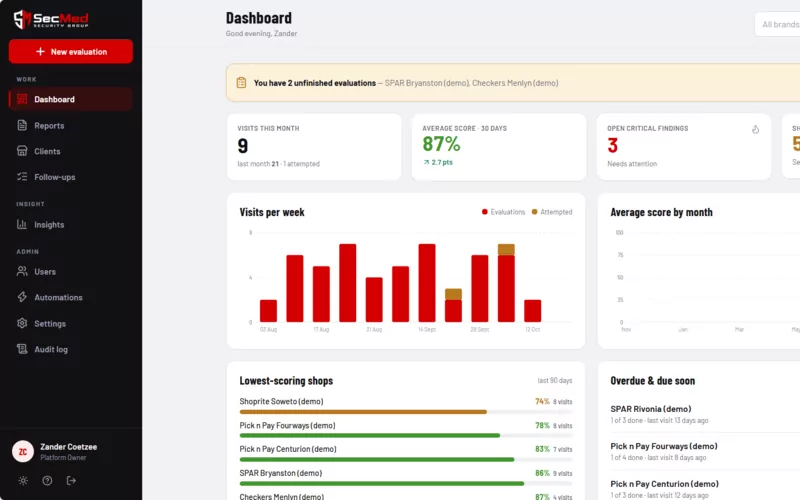
Task: Navigate to Follow-ups
Action: point(71,177)
